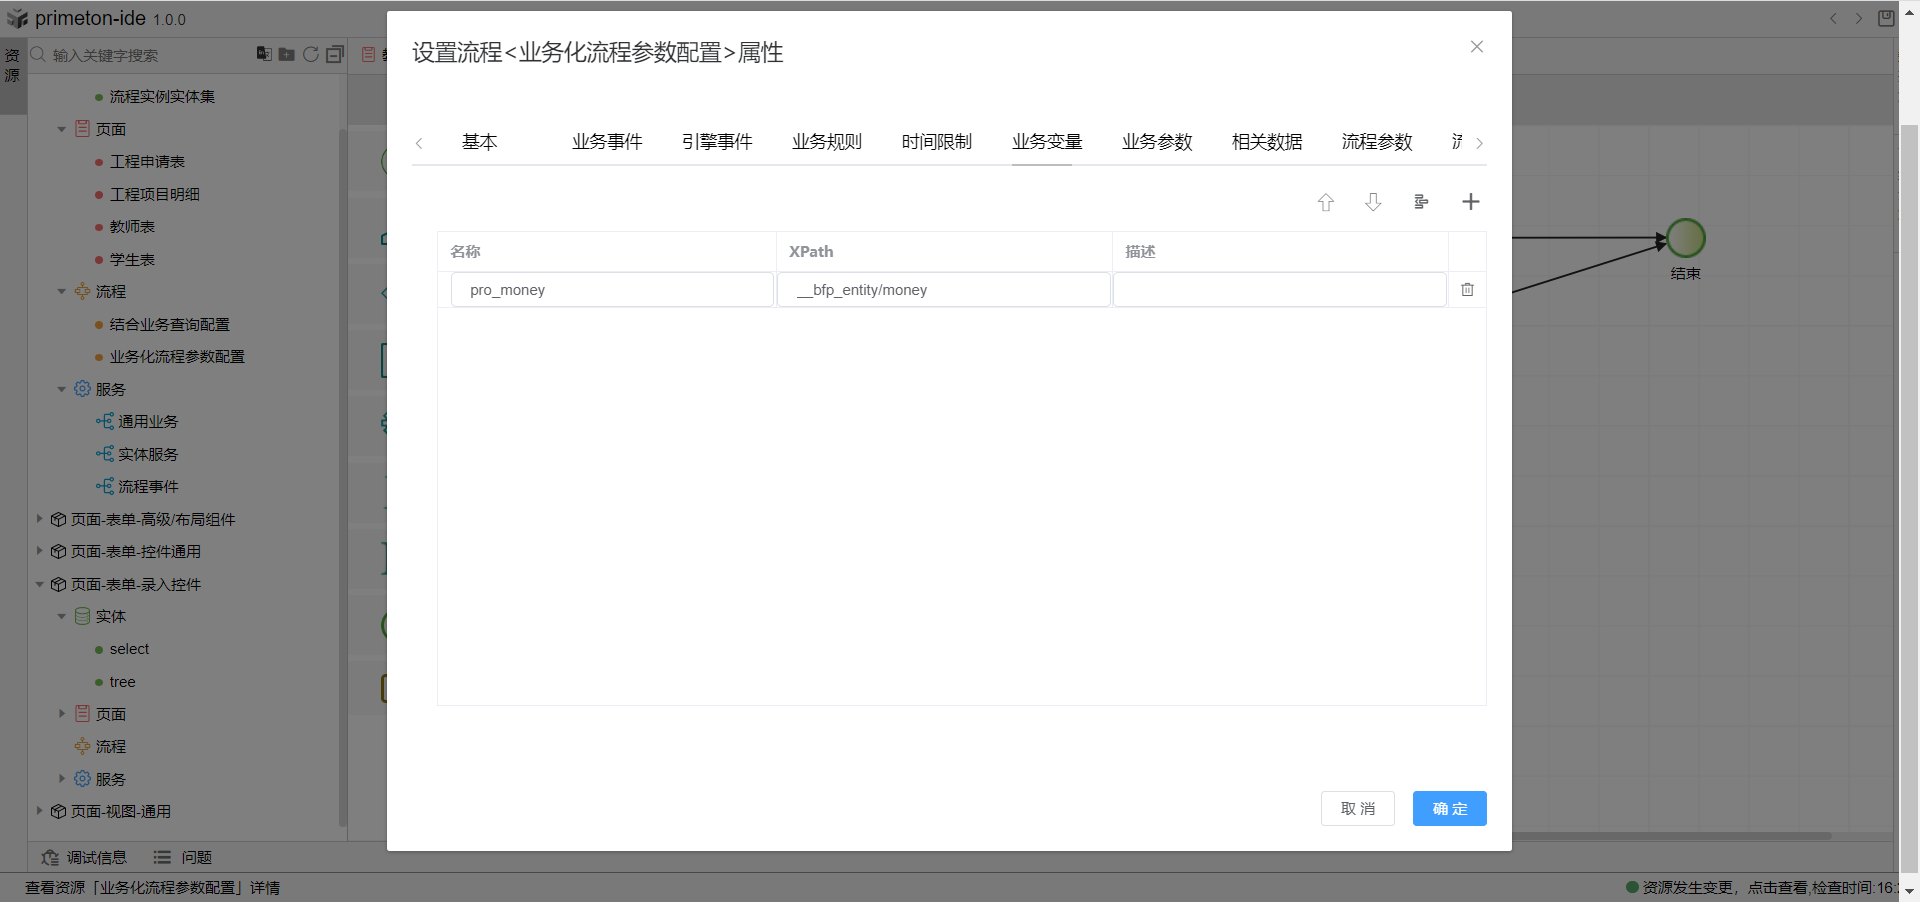Select the 流程参数 tab

[x=1377, y=142]
